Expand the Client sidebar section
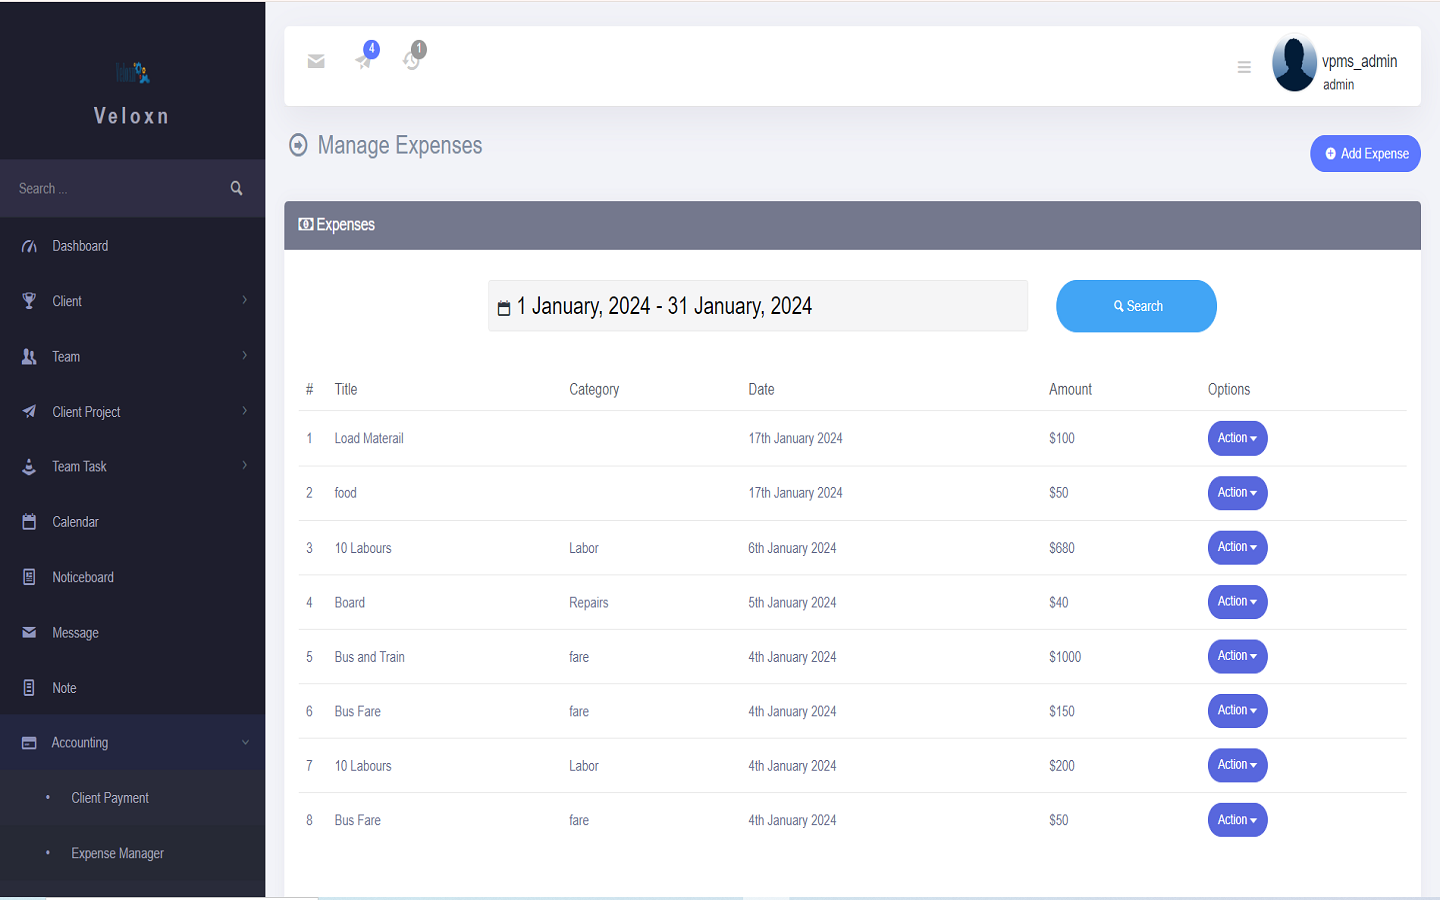 (243, 301)
